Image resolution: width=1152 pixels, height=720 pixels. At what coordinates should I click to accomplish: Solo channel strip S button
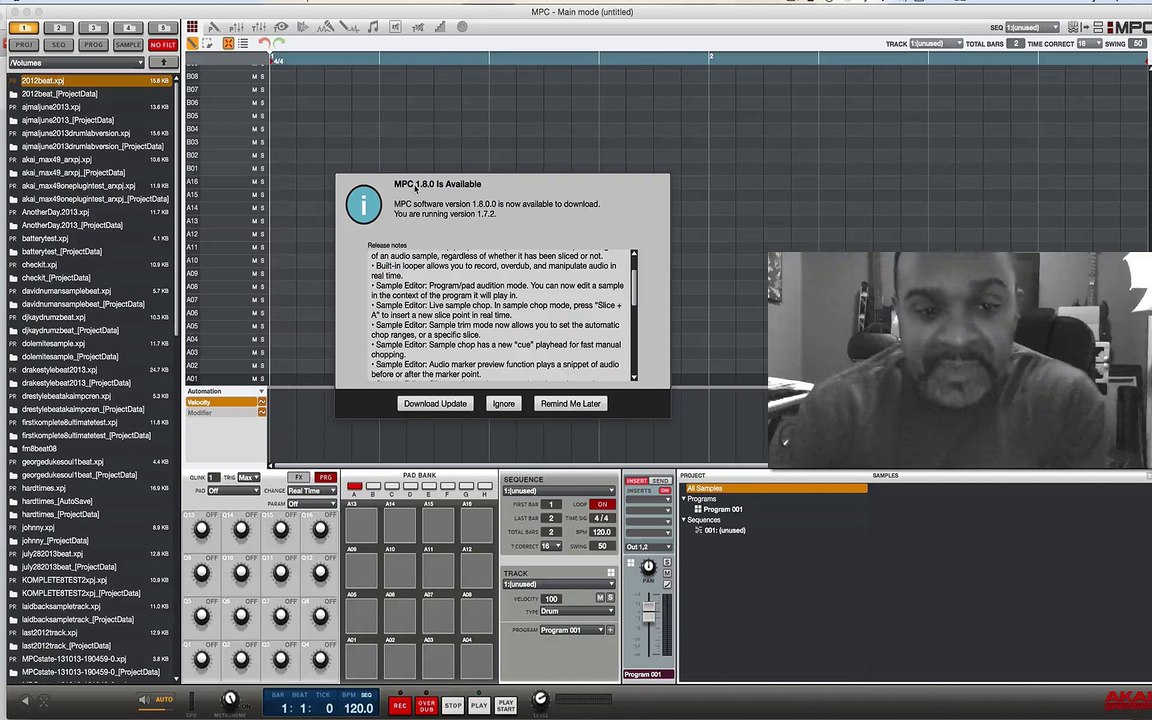point(667,562)
